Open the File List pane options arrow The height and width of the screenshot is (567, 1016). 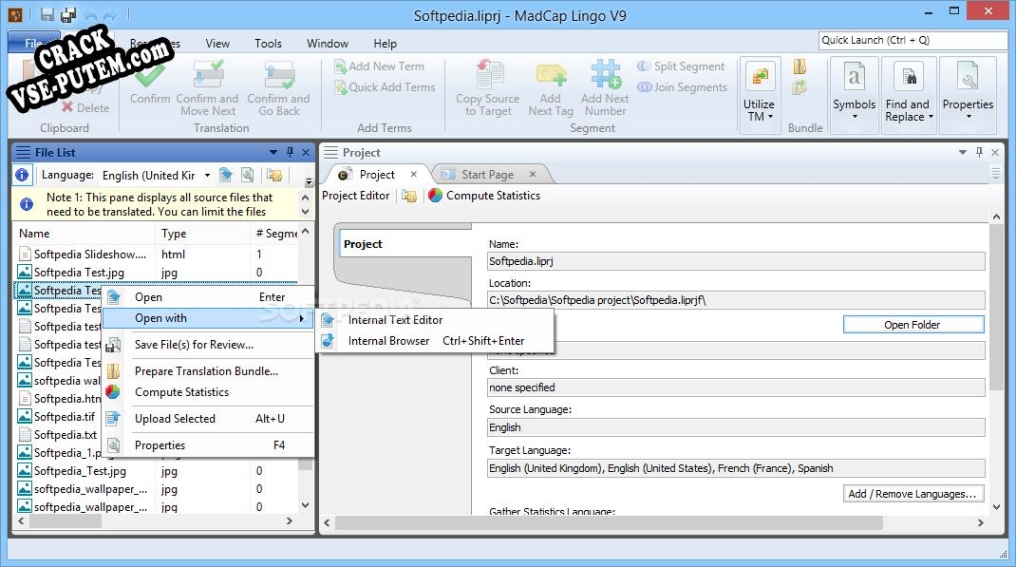273,152
